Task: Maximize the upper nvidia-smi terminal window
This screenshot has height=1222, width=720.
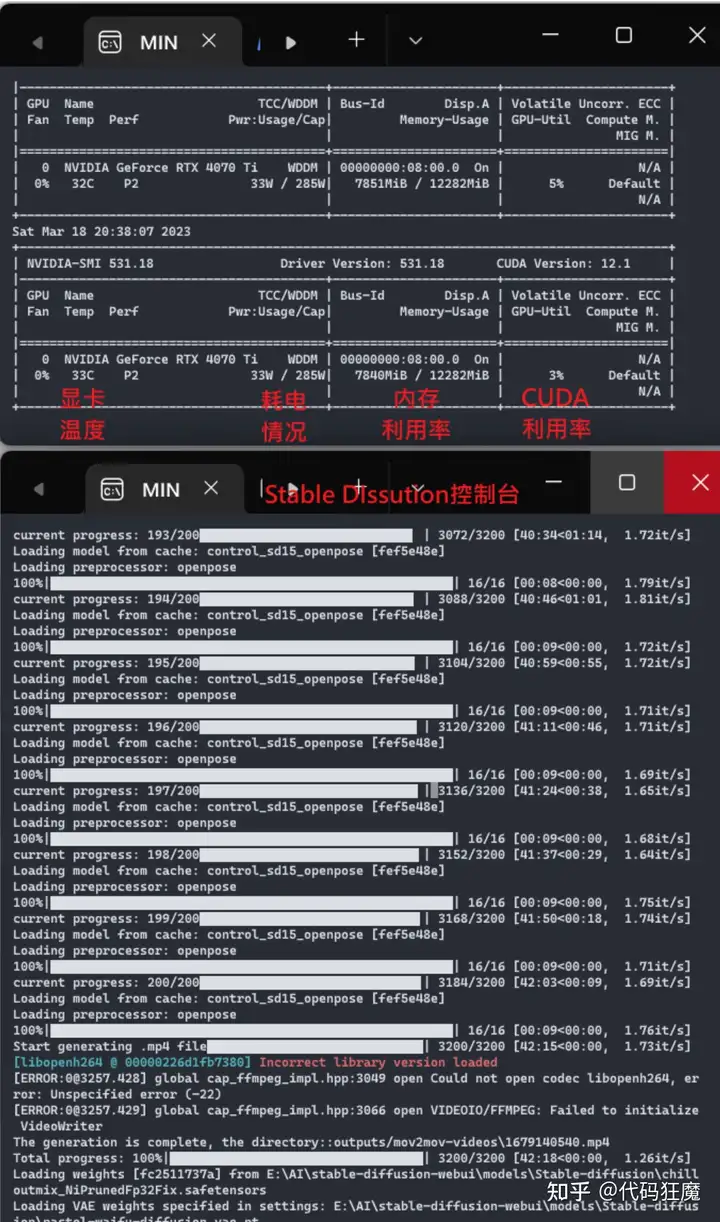Action: coord(624,35)
